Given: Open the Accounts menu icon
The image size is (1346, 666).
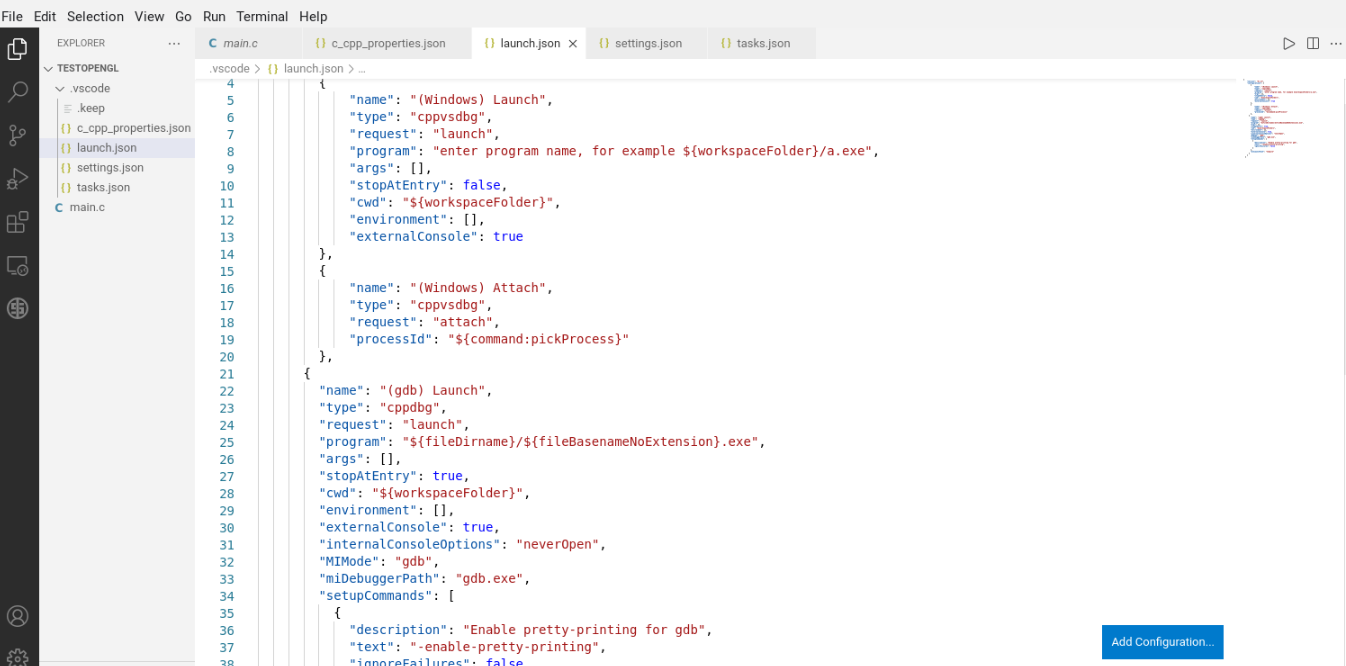Looking at the screenshot, I should (x=17, y=616).
